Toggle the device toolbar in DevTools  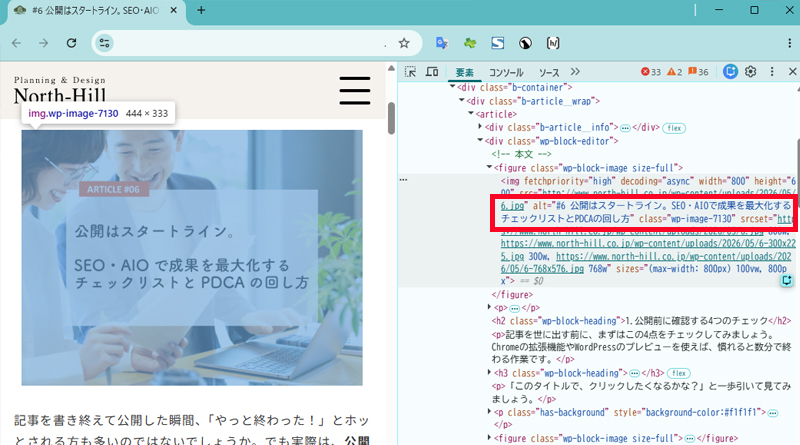432,72
